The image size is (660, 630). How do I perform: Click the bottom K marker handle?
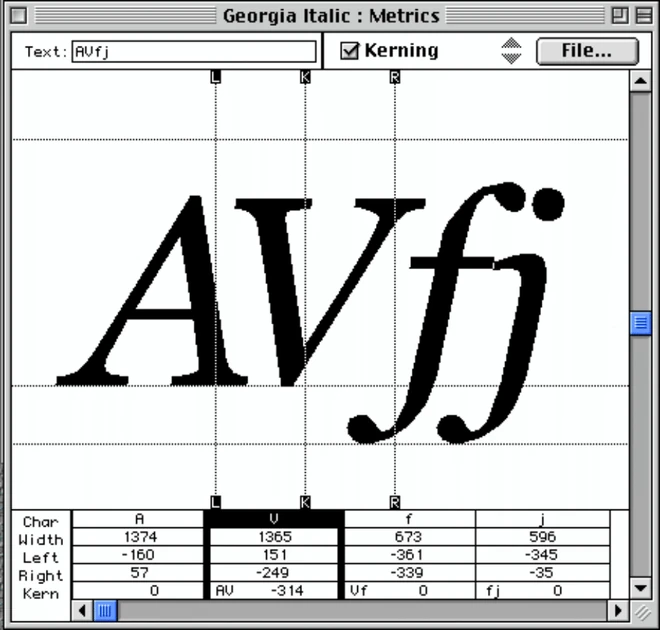[305, 502]
